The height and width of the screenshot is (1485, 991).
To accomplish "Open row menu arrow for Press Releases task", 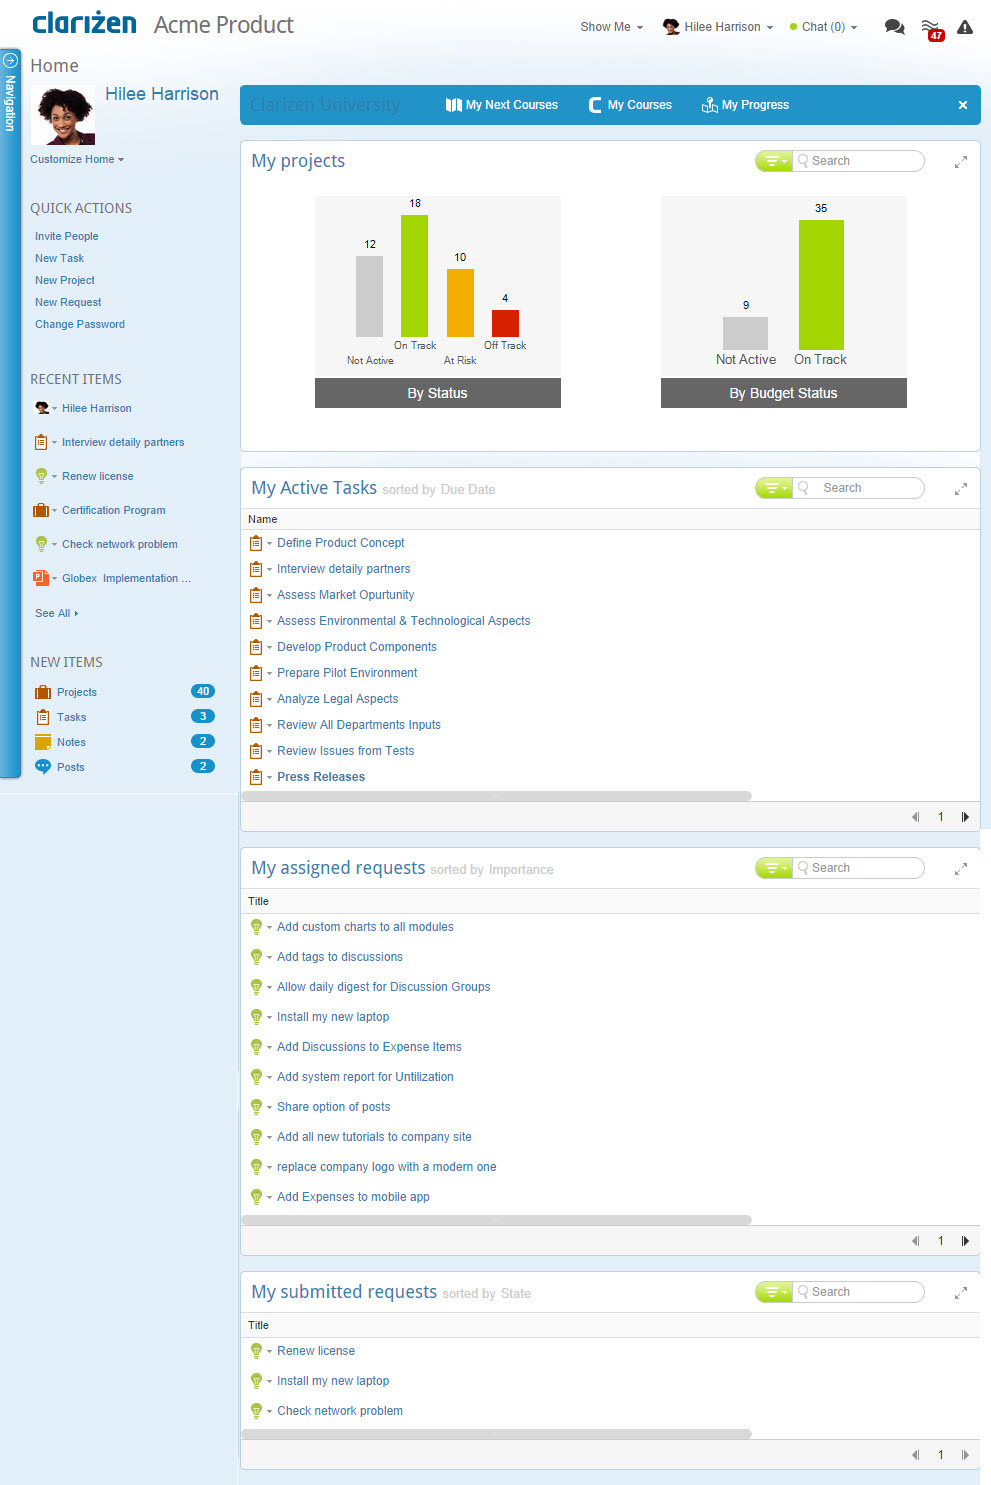I will point(269,777).
